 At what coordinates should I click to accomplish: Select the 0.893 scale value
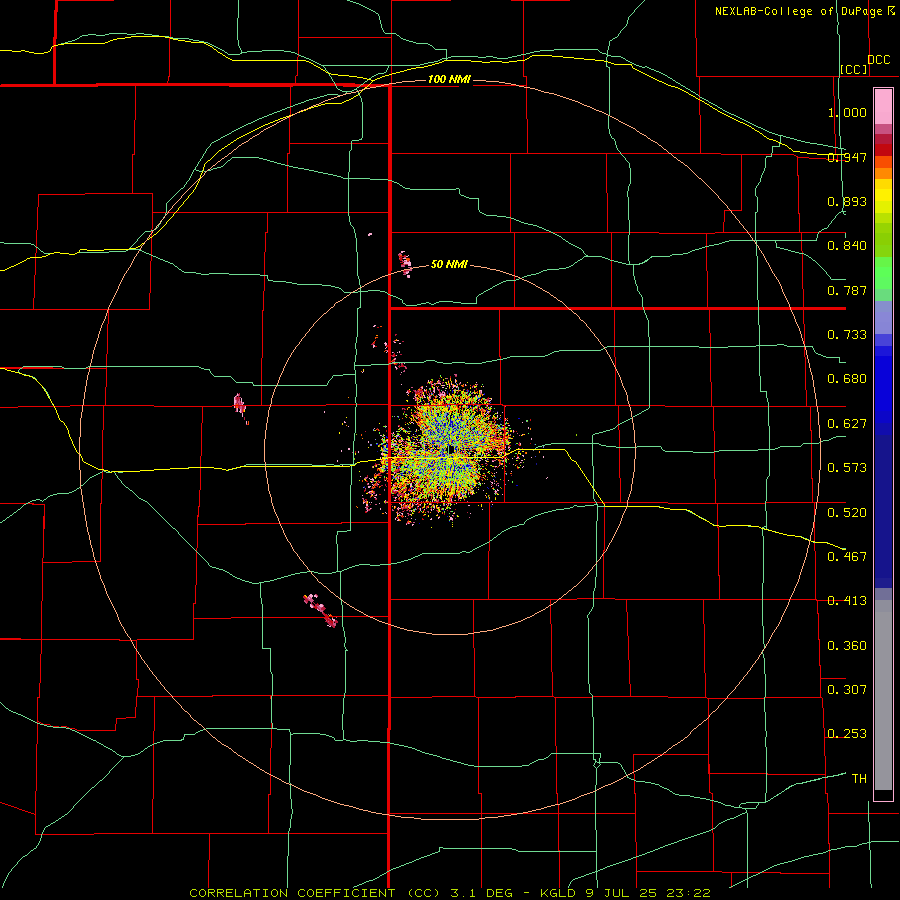tap(847, 201)
